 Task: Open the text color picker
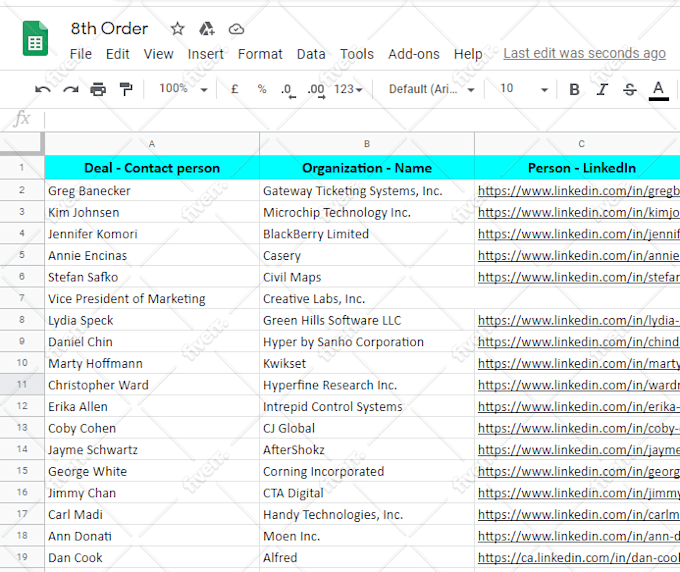(x=658, y=90)
